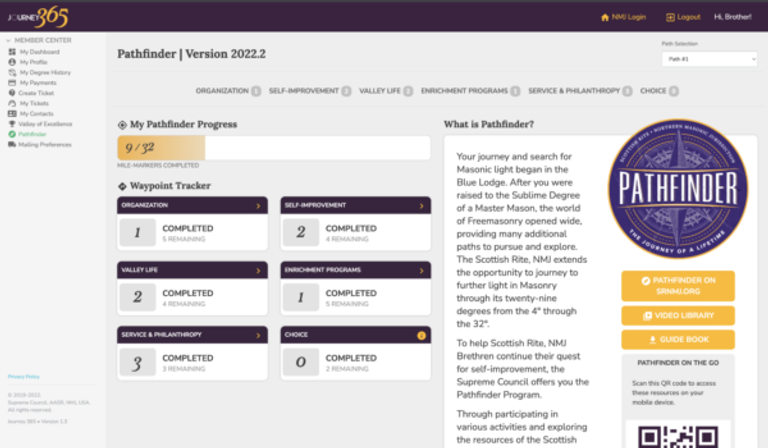
Task: Click the Choice completed count 0
Action: [301, 362]
